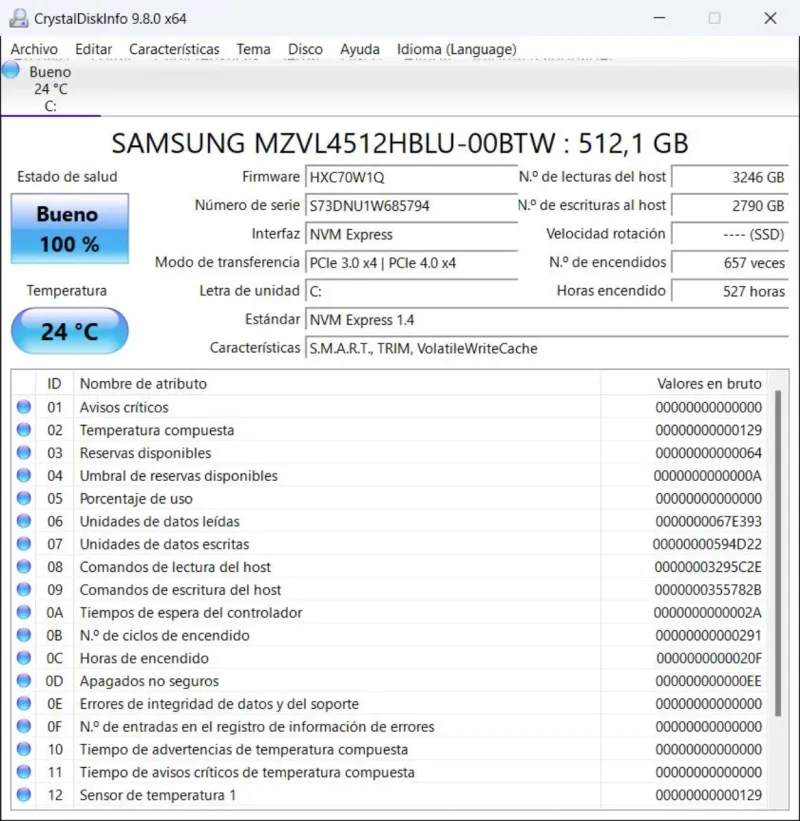Select the status dot for 07 Unidades de datos escritas
Viewport: 800px width, 821px height.
[x=24, y=544]
